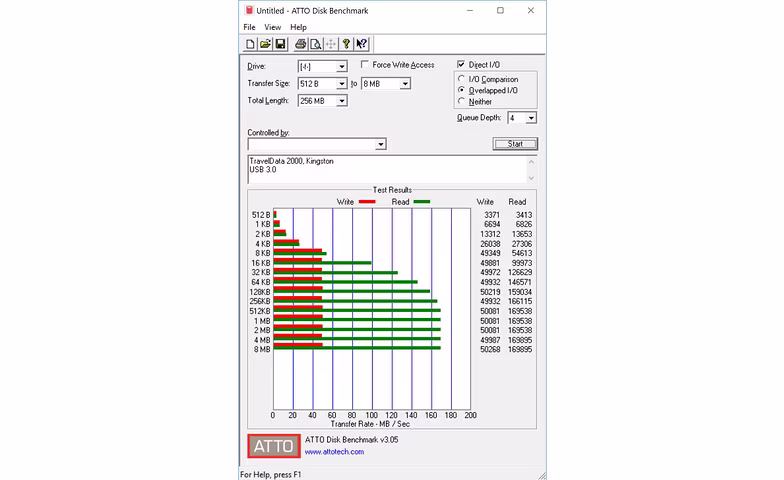Select the Overlapped I/O radio button
784x480 pixels.
coord(462,90)
